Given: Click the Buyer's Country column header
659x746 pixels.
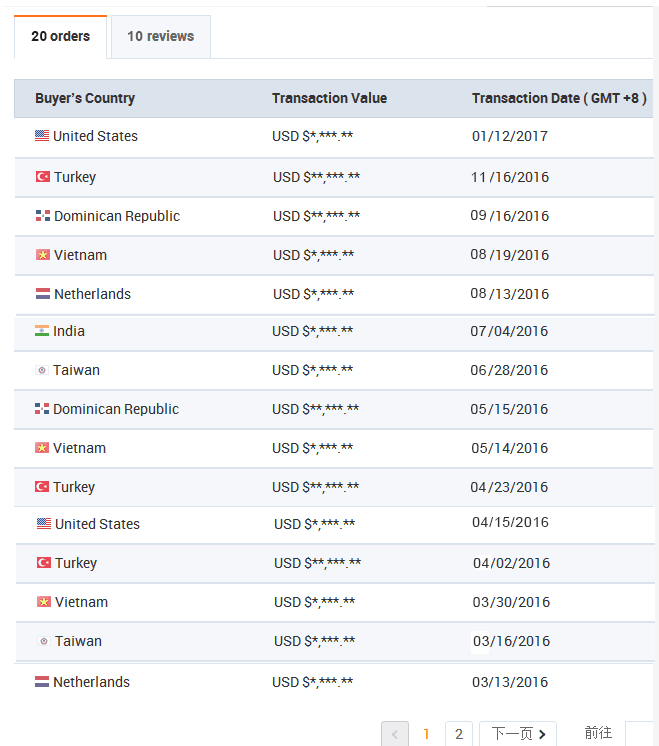Looking at the screenshot, I should click(x=85, y=98).
